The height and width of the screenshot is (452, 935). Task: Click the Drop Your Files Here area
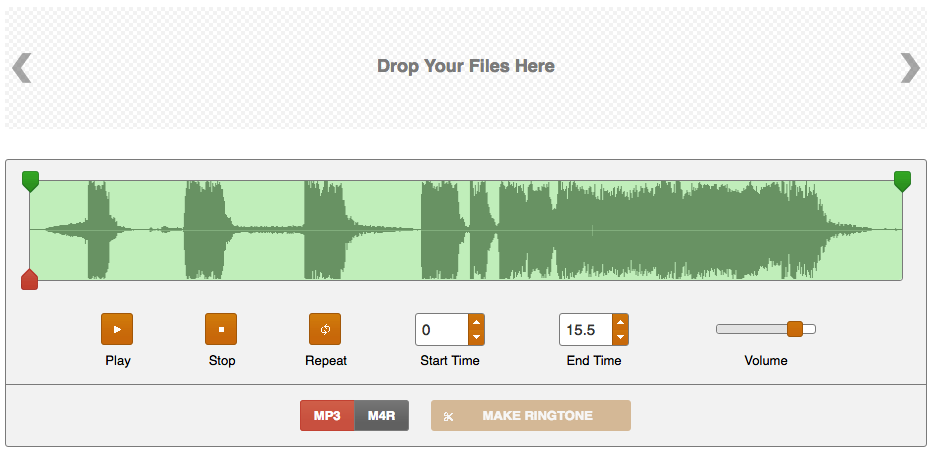point(466,67)
